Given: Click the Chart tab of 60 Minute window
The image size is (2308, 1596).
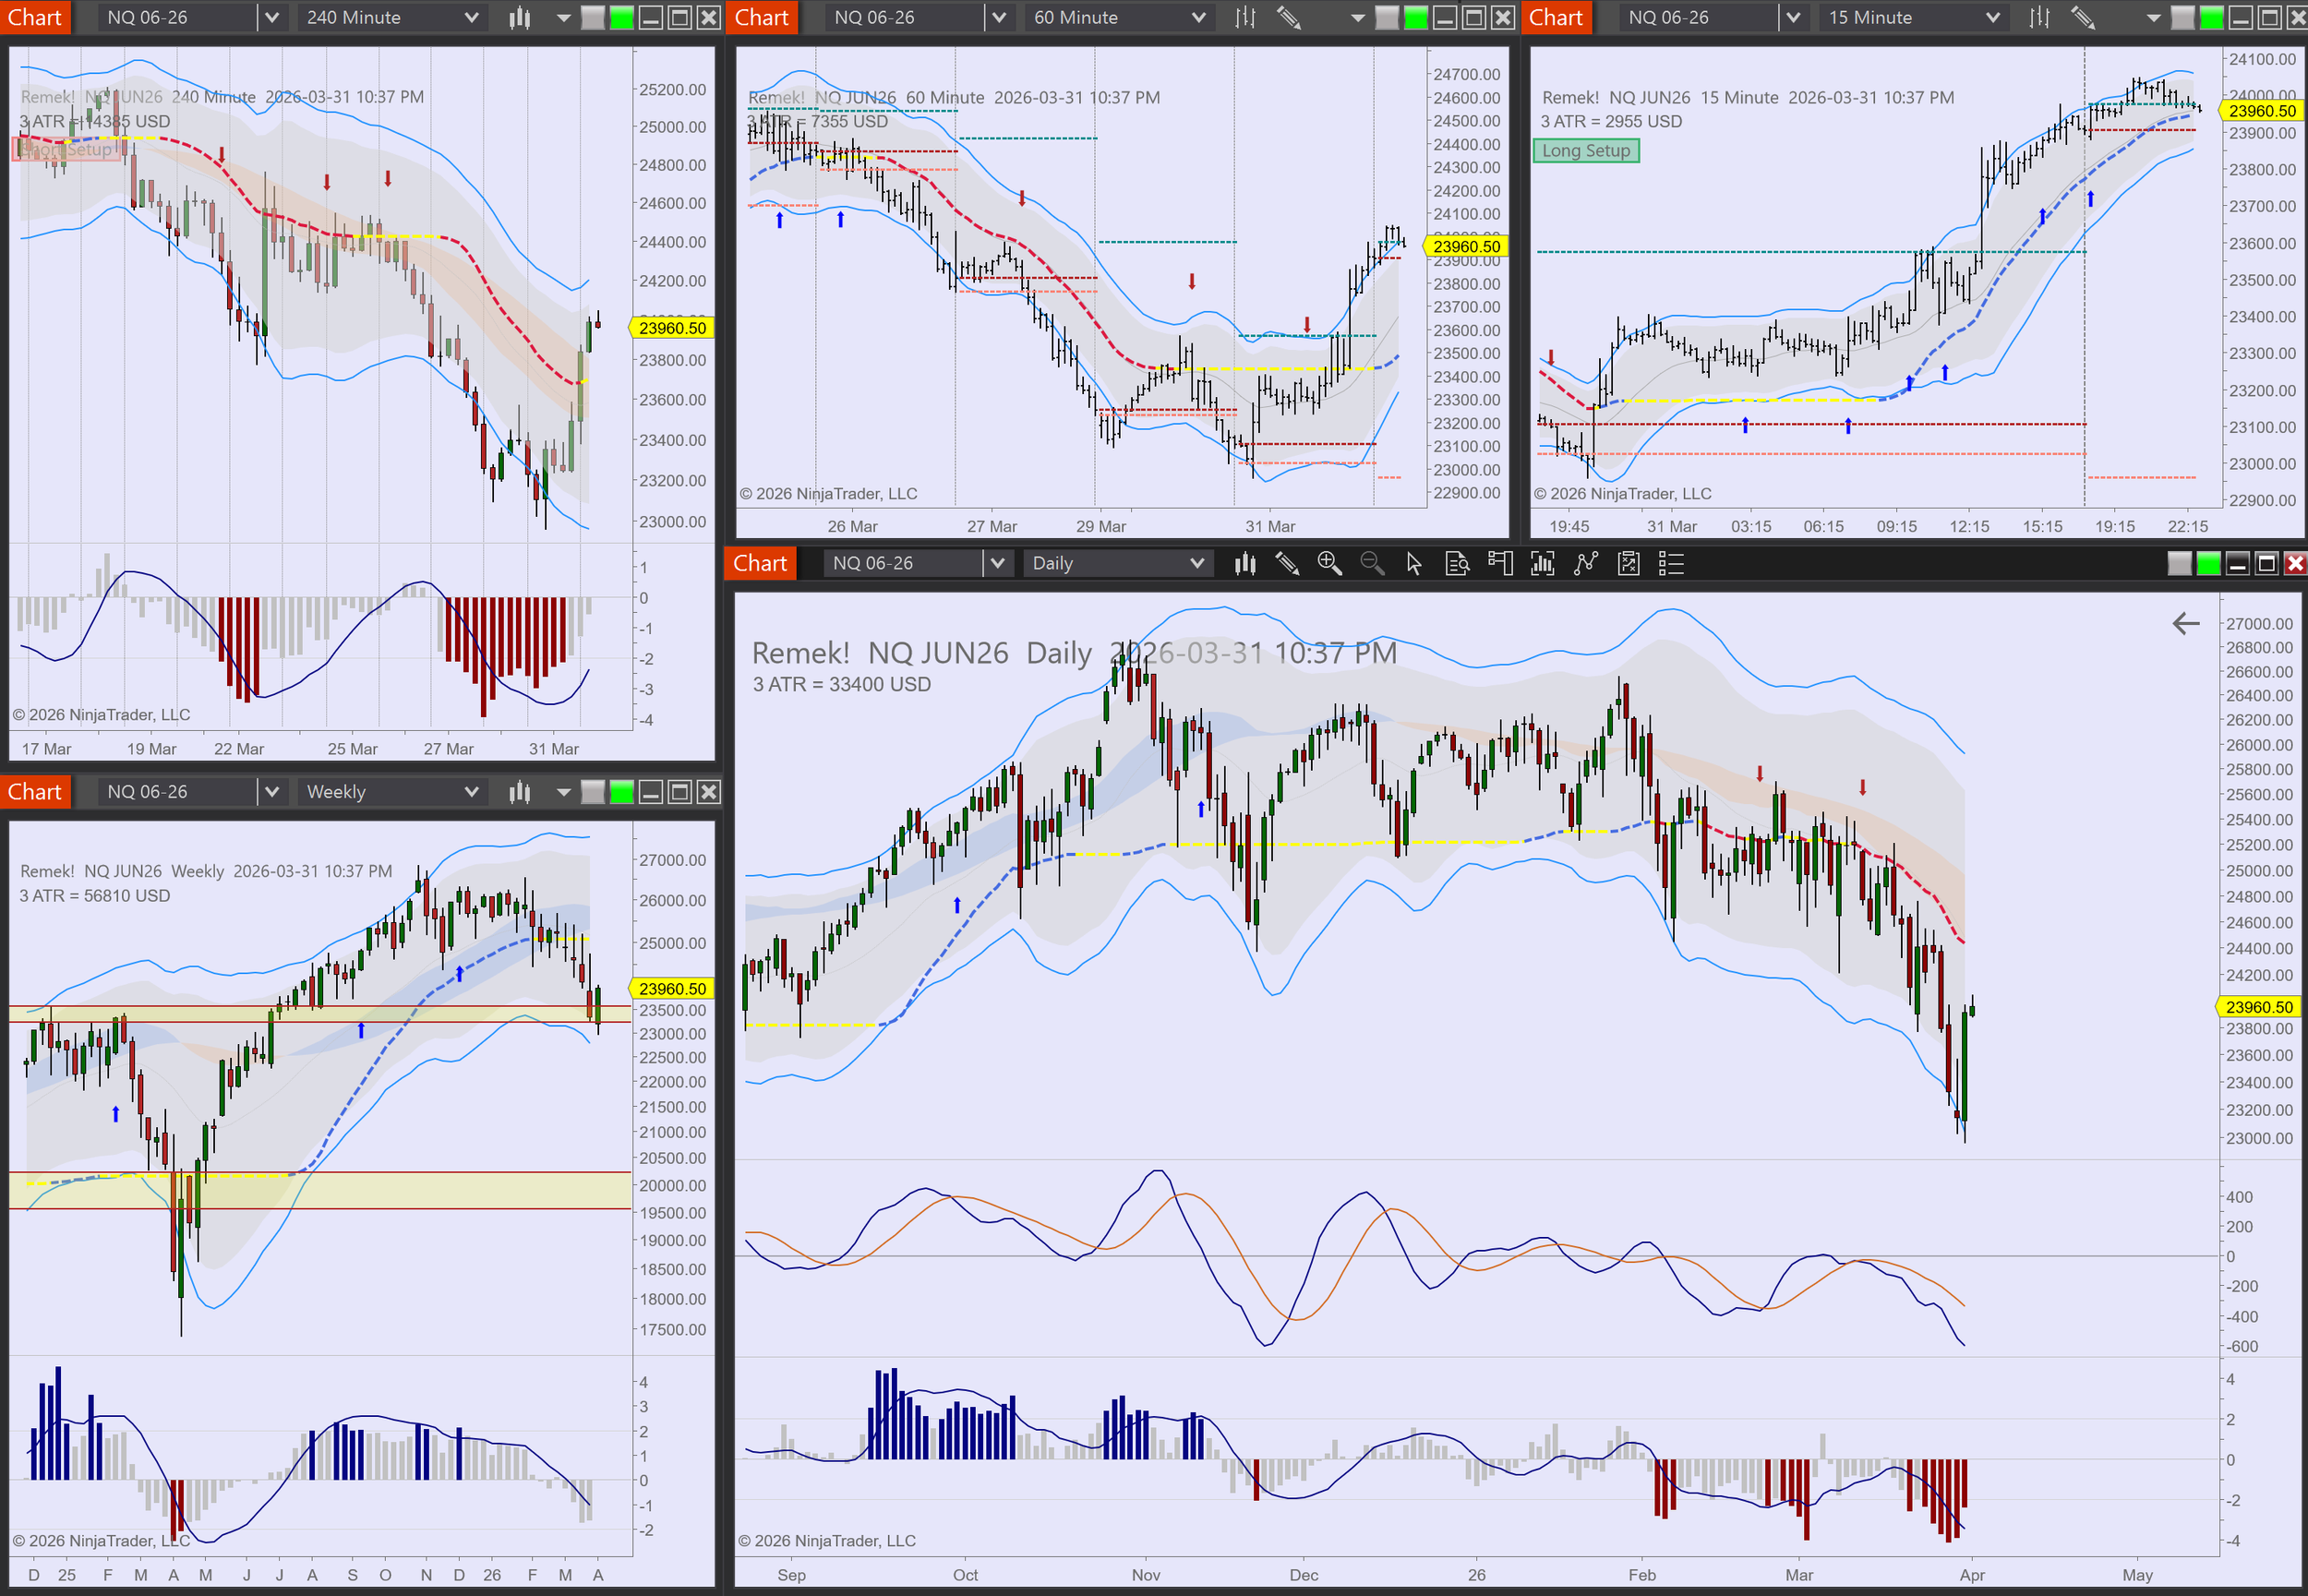Looking at the screenshot, I should point(761,17).
